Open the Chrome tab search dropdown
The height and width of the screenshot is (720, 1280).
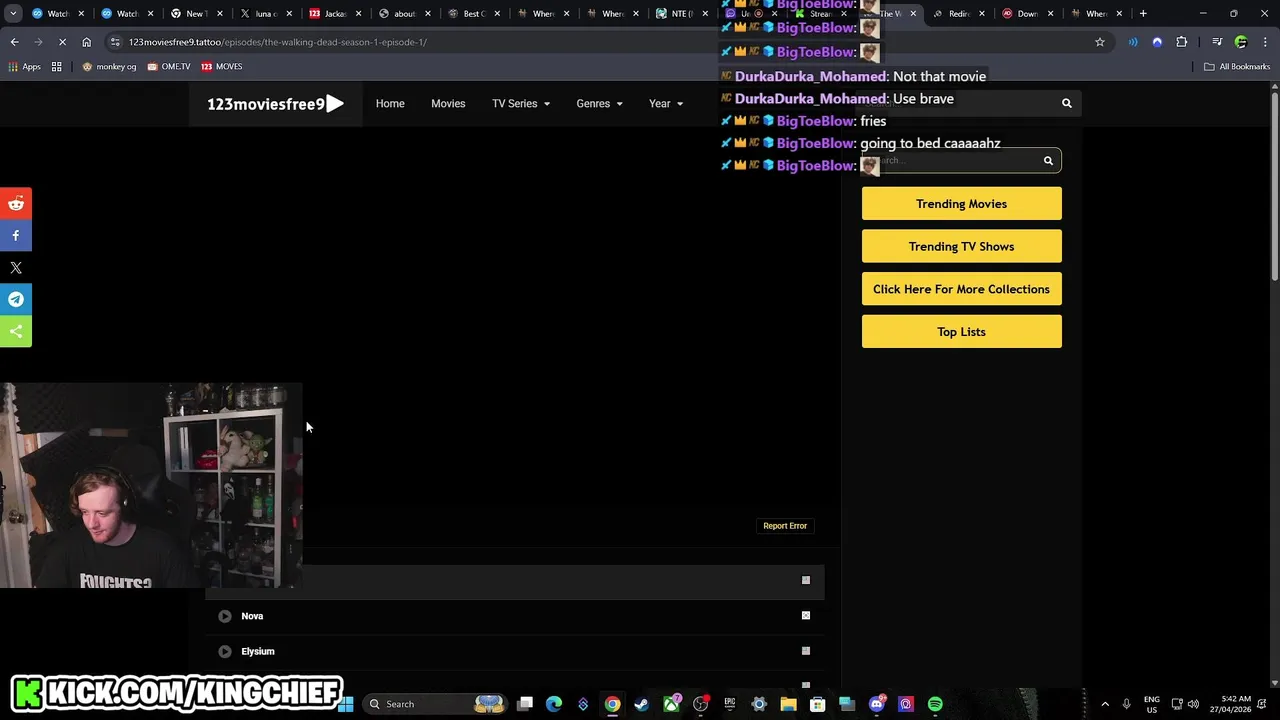click(14, 14)
